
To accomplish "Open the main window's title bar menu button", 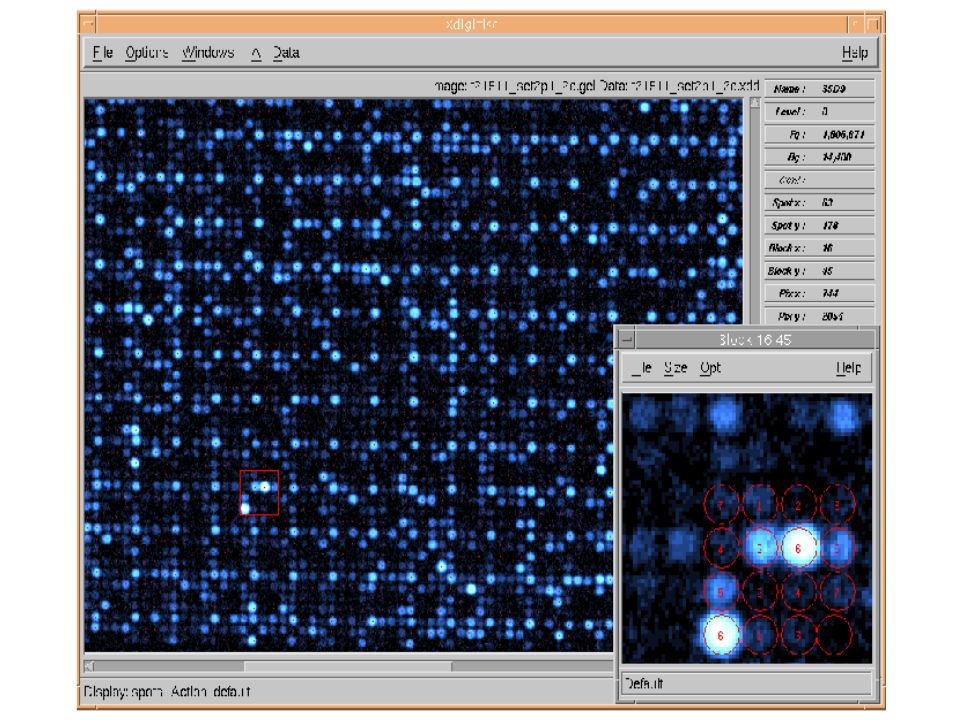I will (x=88, y=24).
